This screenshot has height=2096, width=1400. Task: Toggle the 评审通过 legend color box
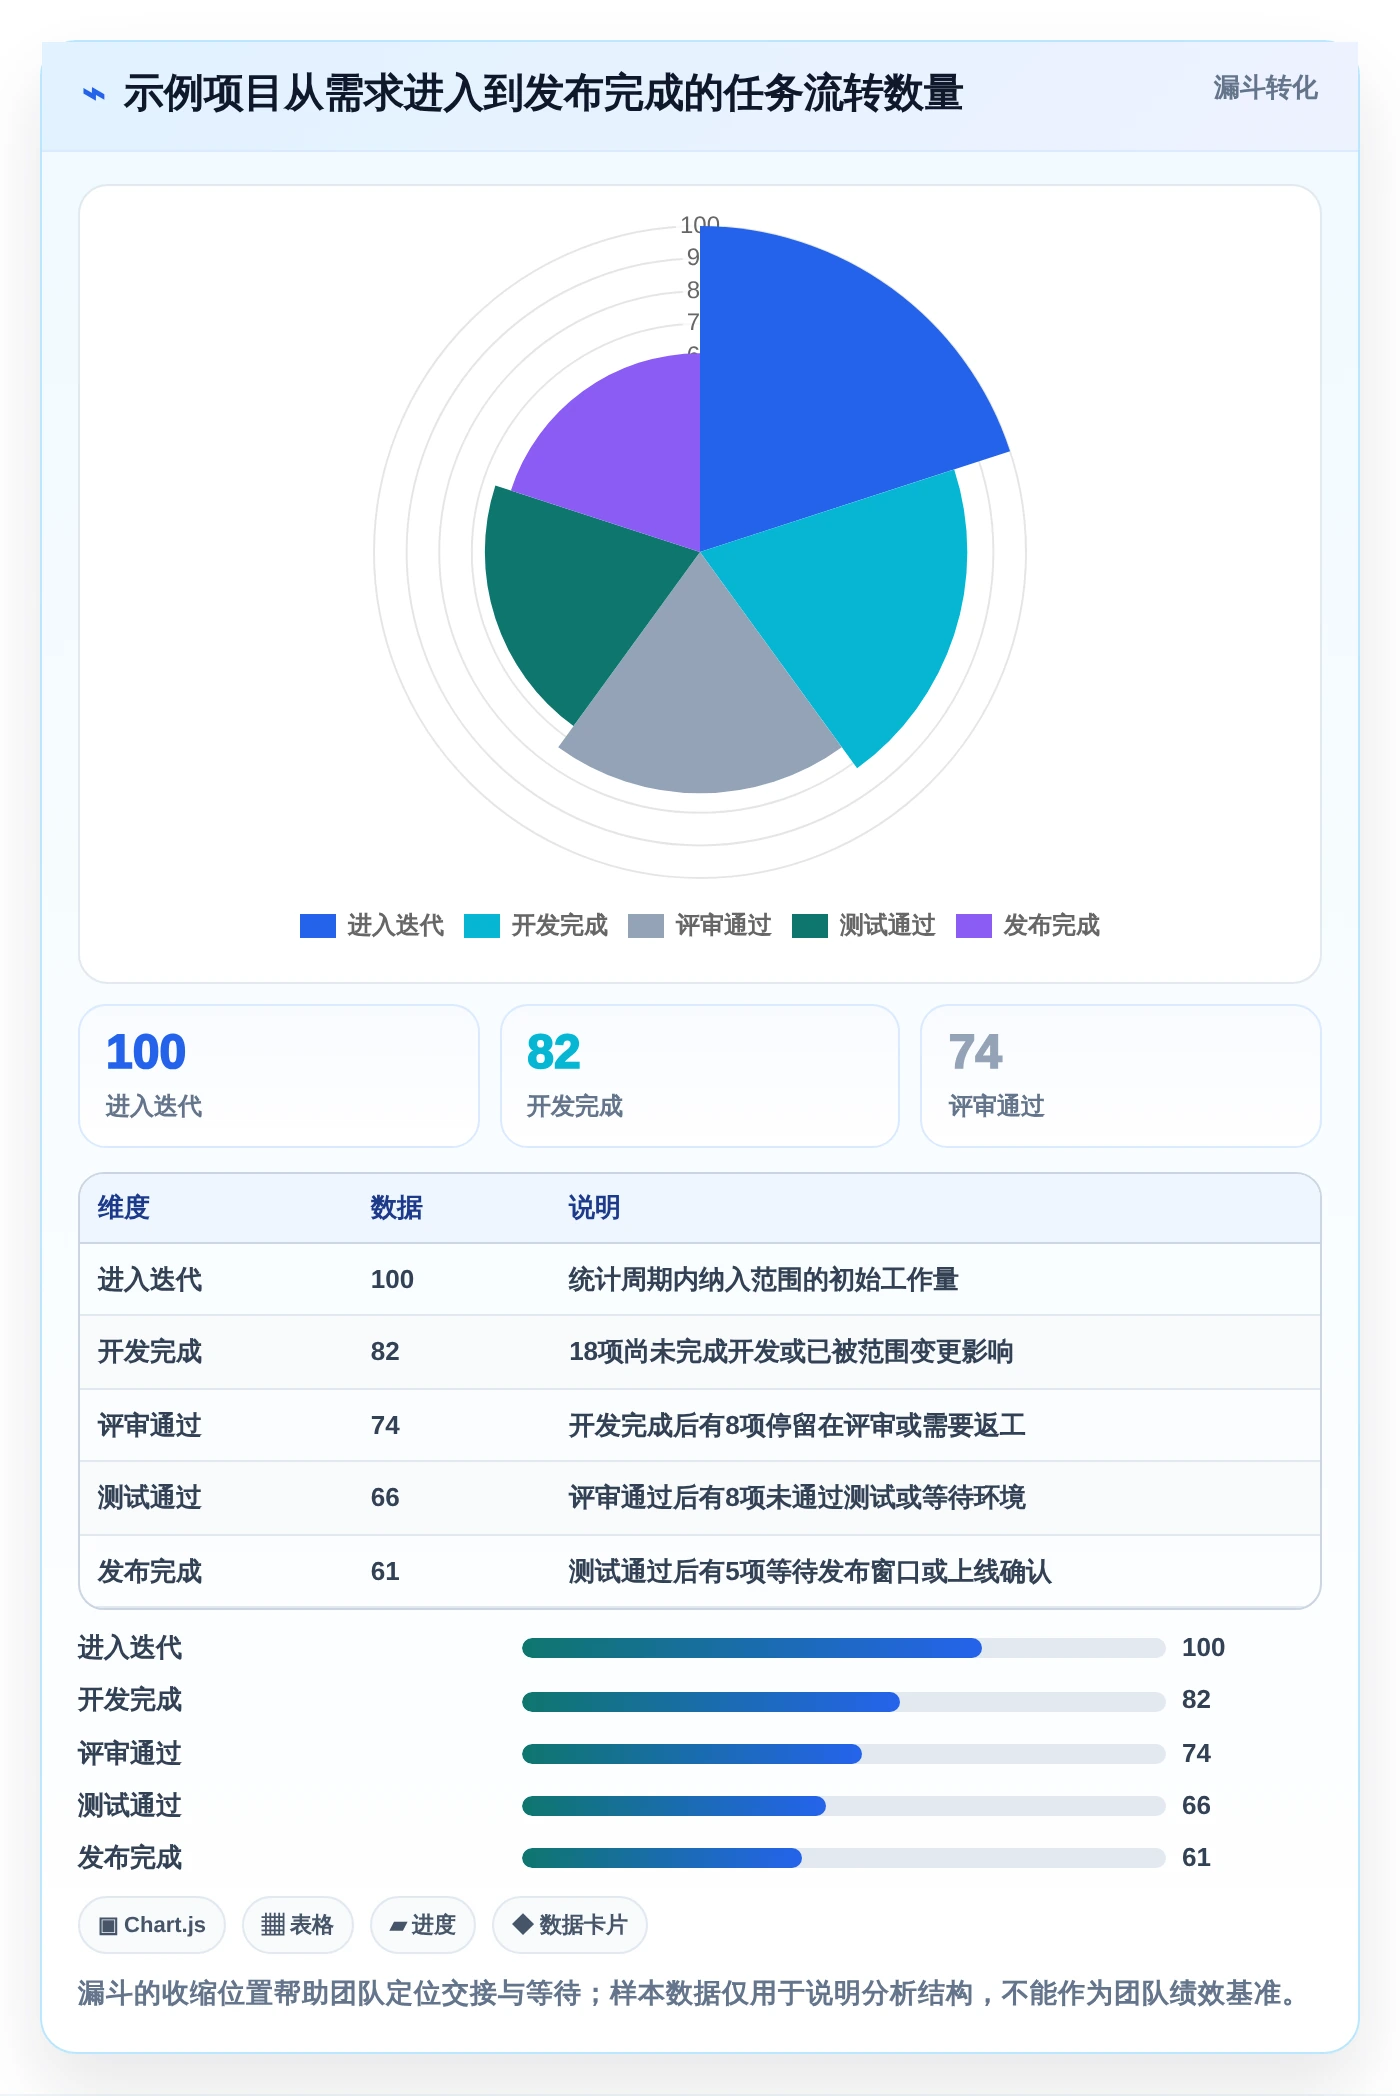click(x=646, y=926)
